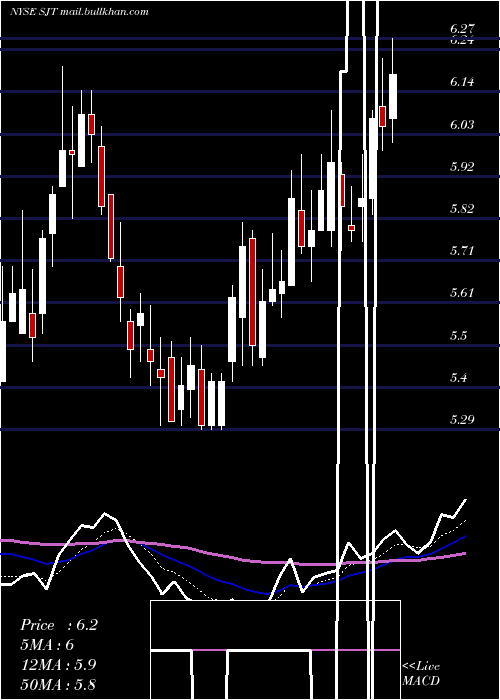The height and width of the screenshot is (700, 500).
Task: Click the last white candlestick near 6.14
Action: pyautogui.click(x=393, y=96)
